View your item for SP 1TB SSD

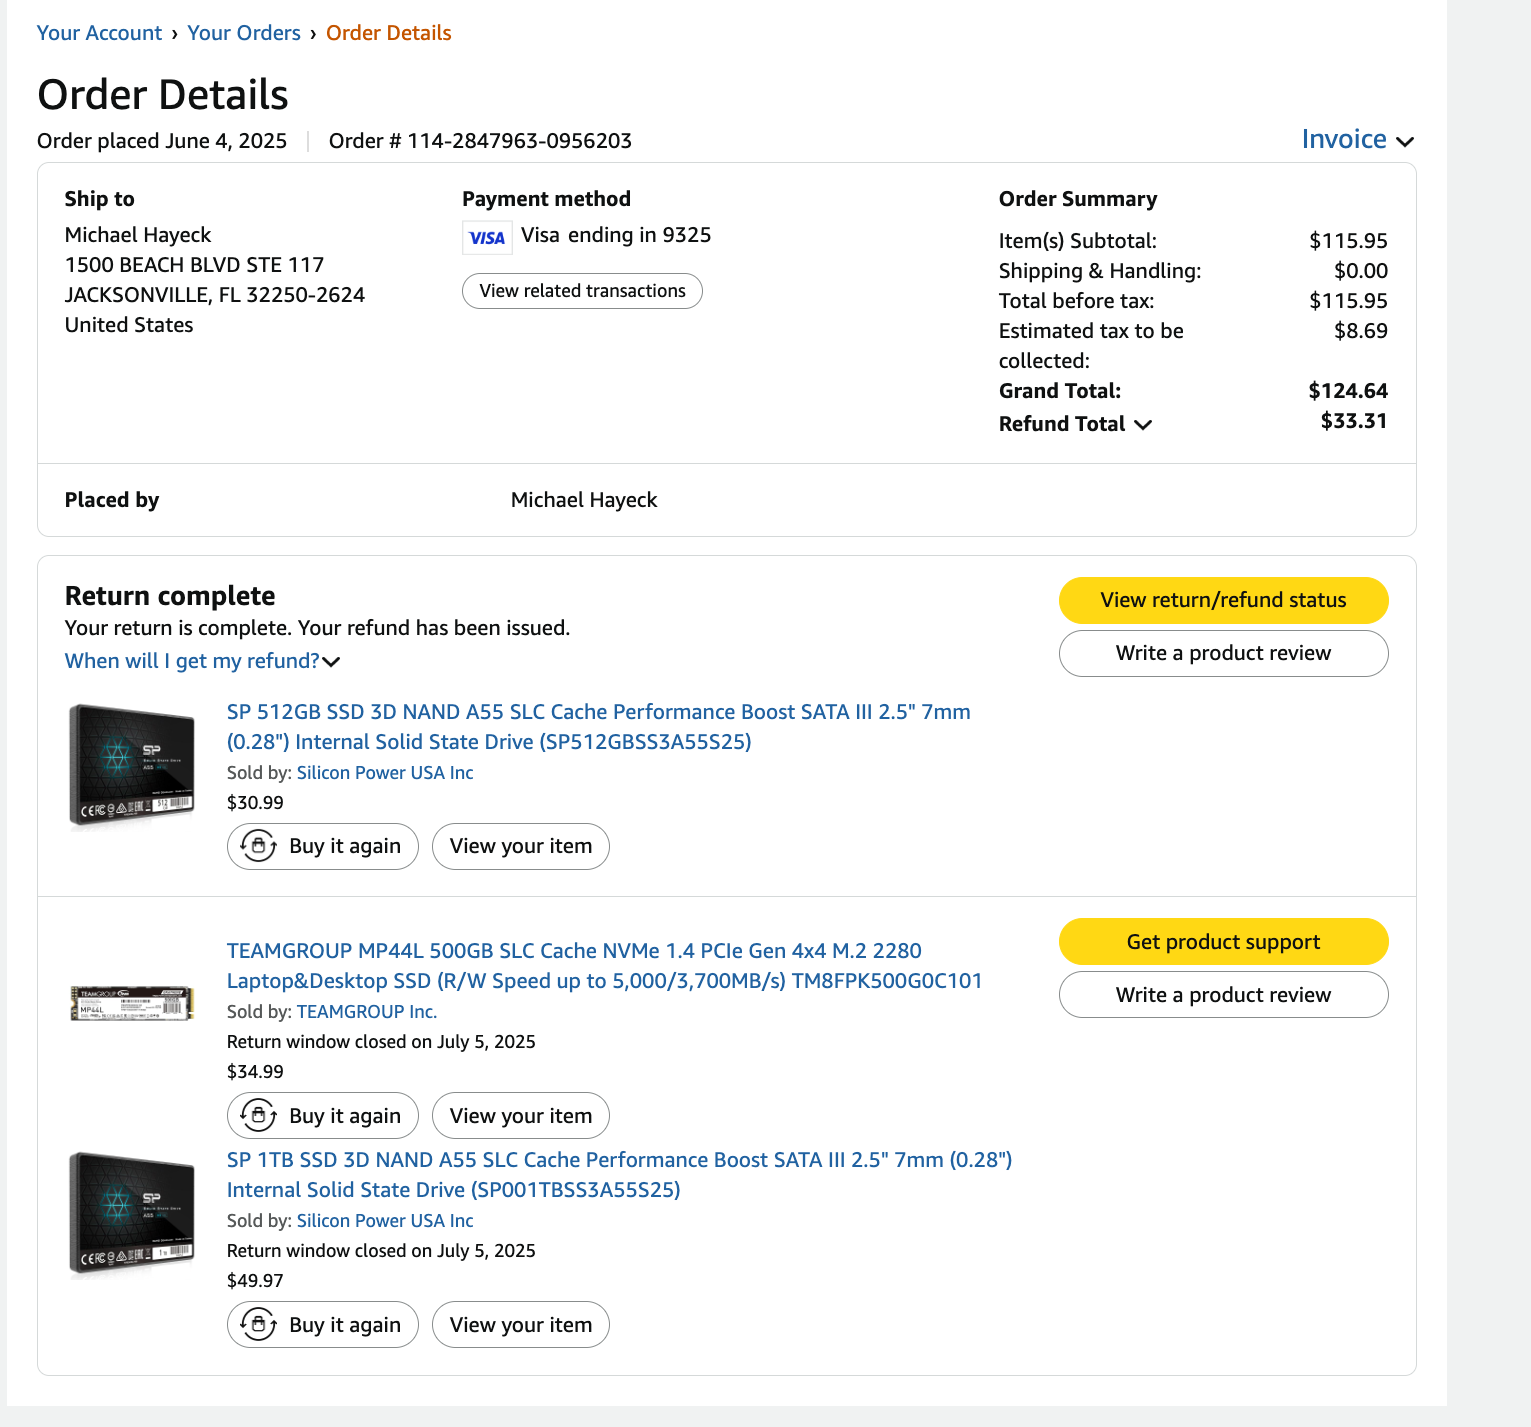point(520,1324)
